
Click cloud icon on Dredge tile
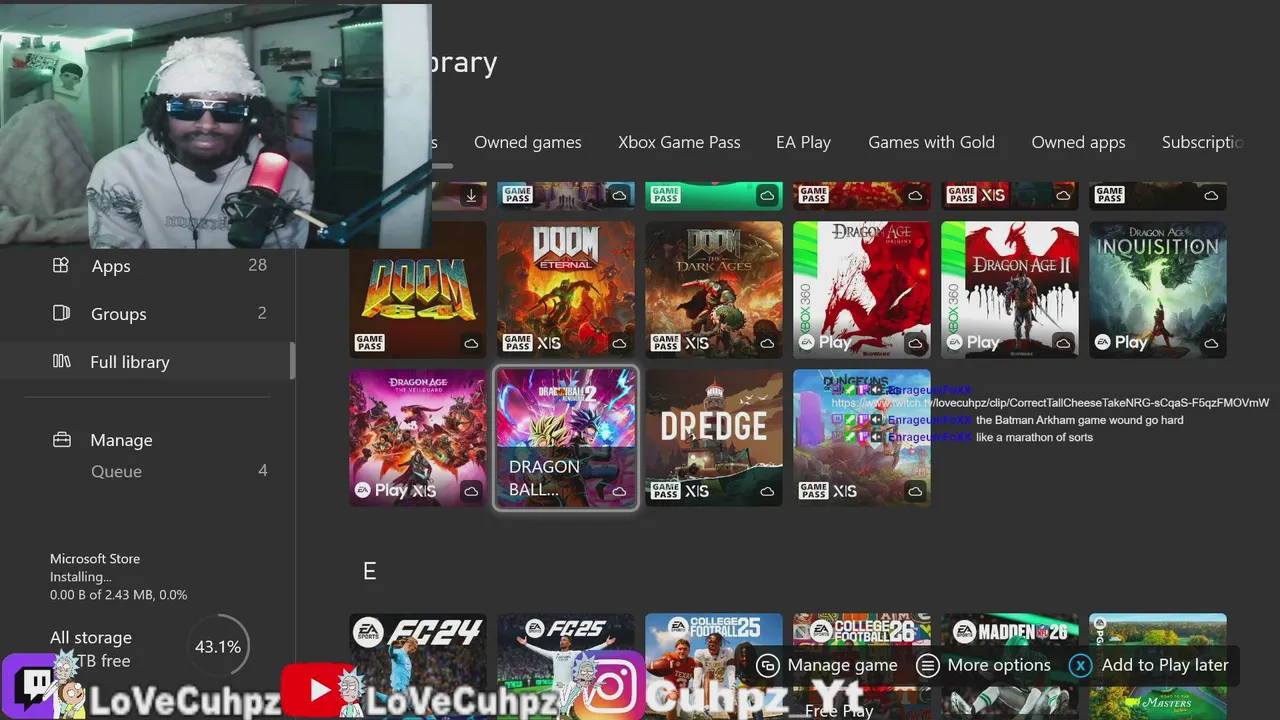coord(767,491)
